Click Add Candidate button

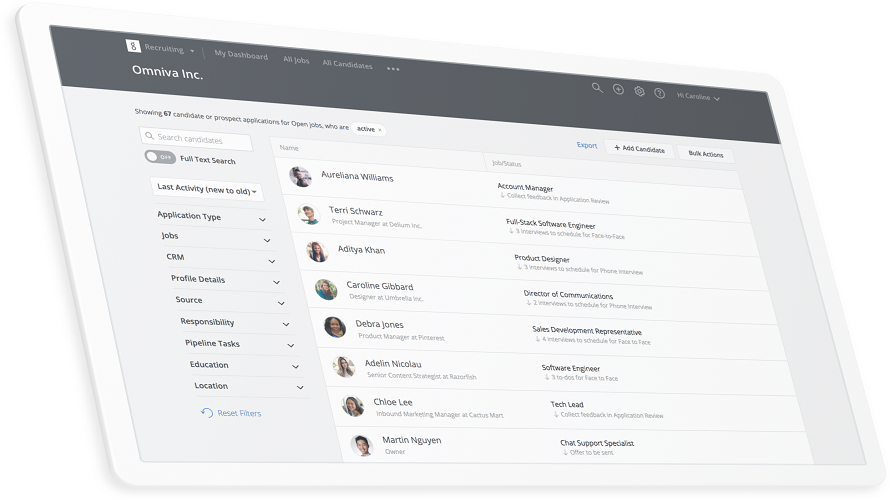(639, 148)
